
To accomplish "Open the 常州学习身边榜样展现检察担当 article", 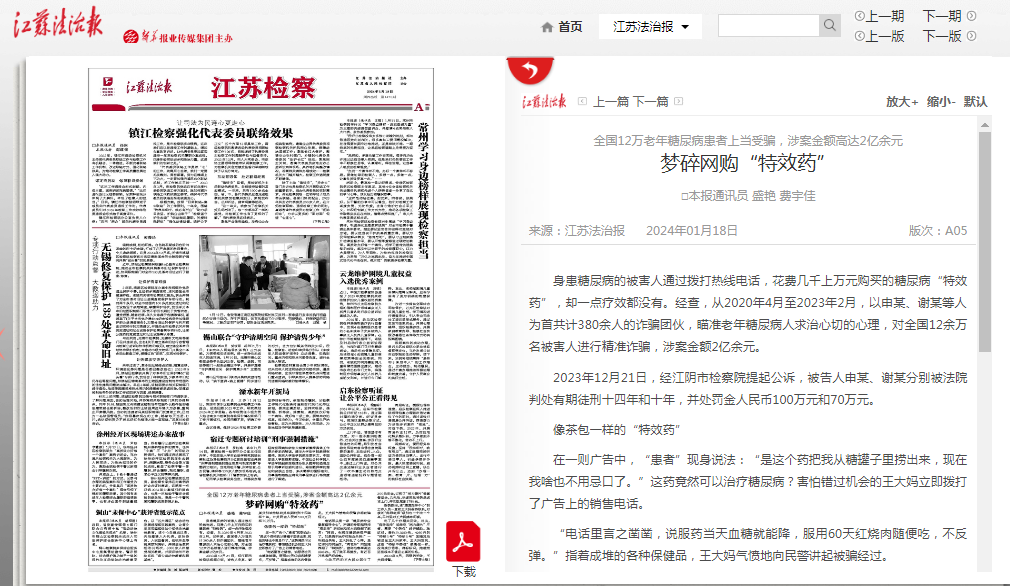I will pyautogui.click(x=423, y=190).
